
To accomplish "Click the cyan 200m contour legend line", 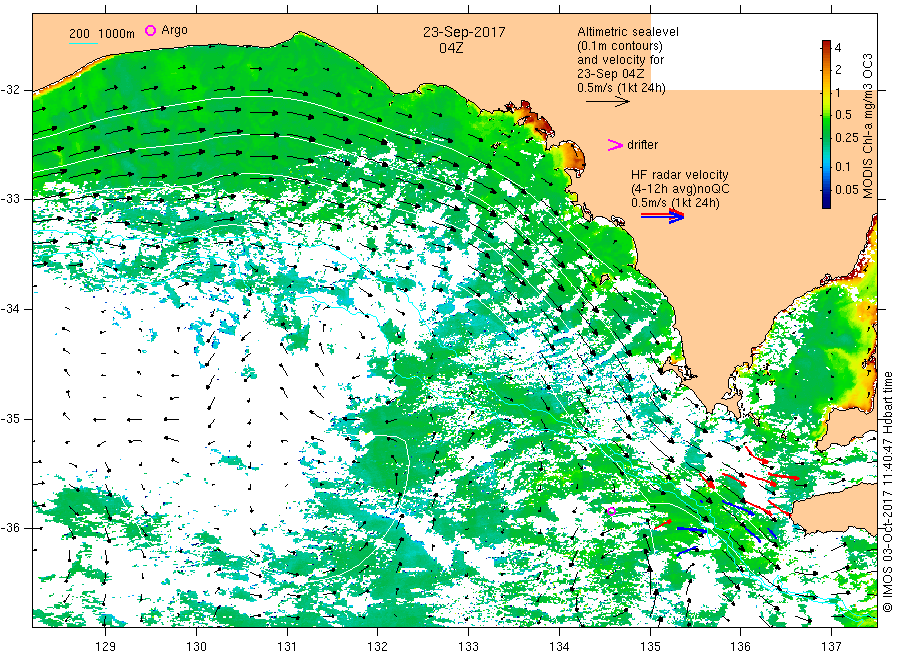I will pyautogui.click(x=83, y=43).
